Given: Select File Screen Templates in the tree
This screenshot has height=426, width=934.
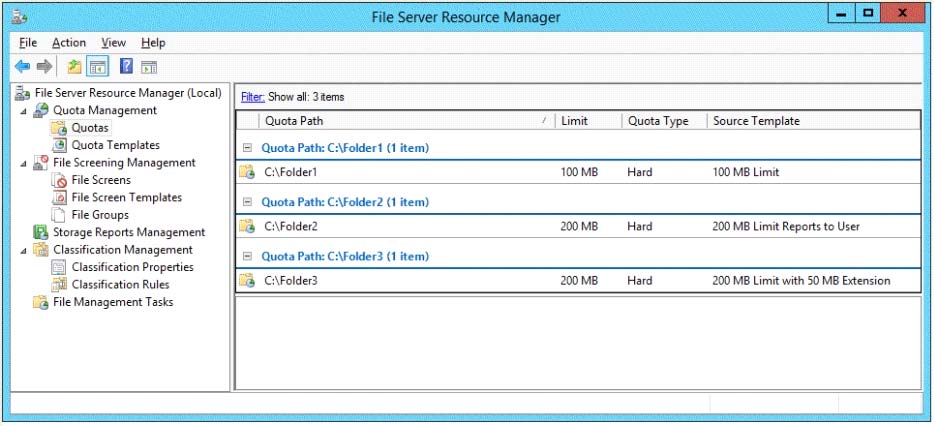Looking at the screenshot, I should (126, 197).
